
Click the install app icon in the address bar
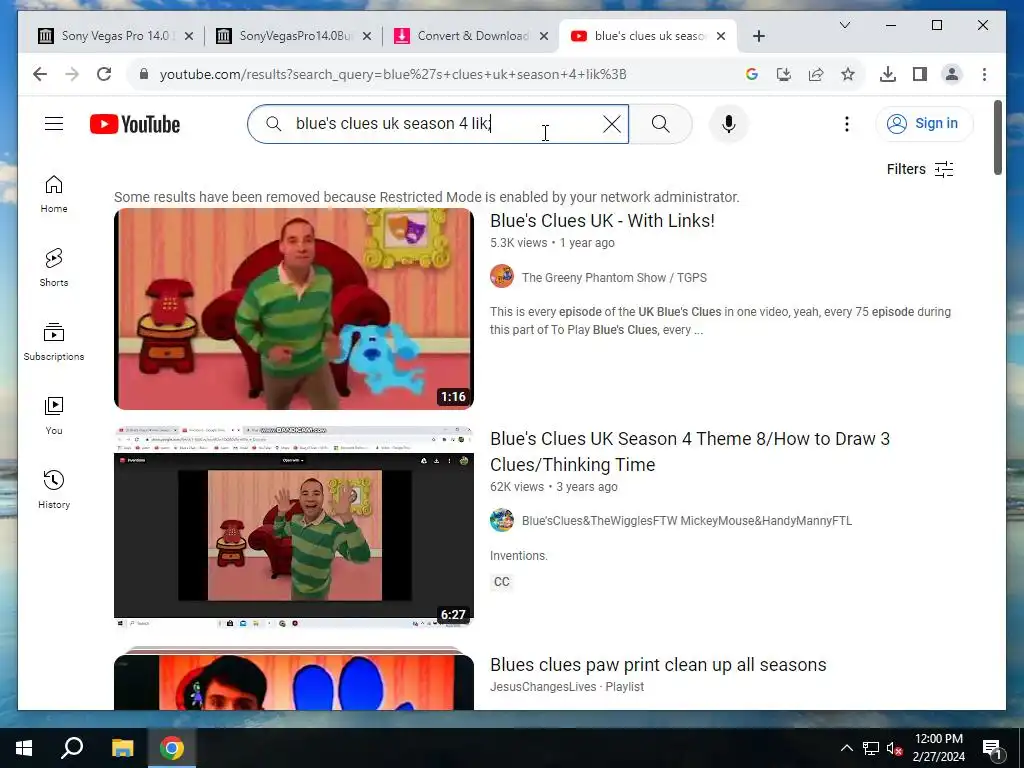(x=784, y=74)
